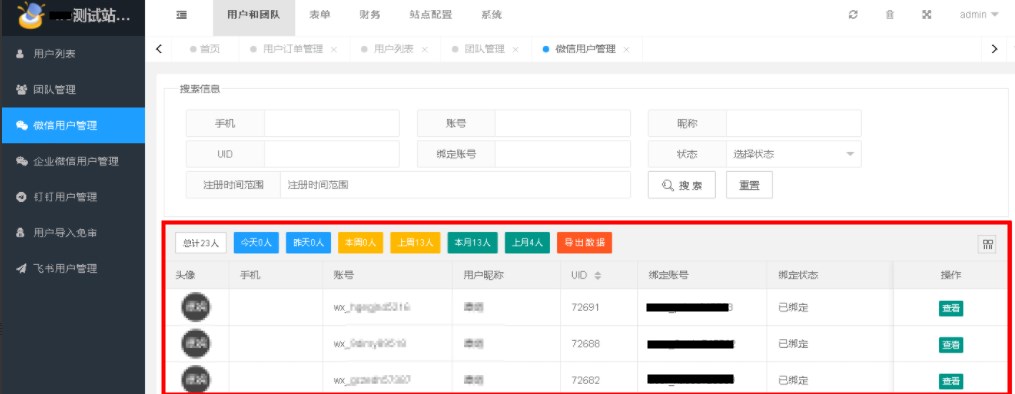1015x394 pixels.
Task: Open the admin user dropdown
Action: click(978, 15)
